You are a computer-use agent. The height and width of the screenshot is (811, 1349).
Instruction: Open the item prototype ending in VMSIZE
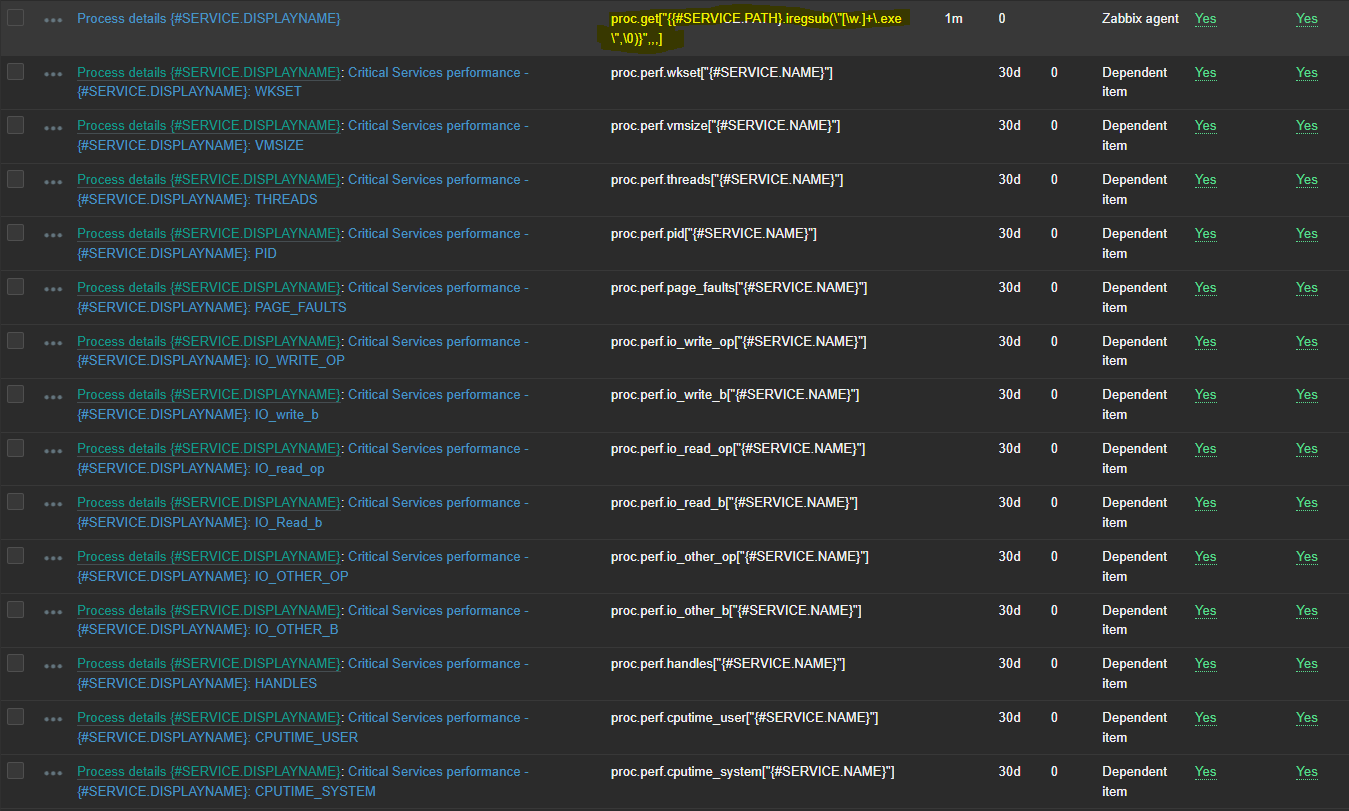(303, 136)
